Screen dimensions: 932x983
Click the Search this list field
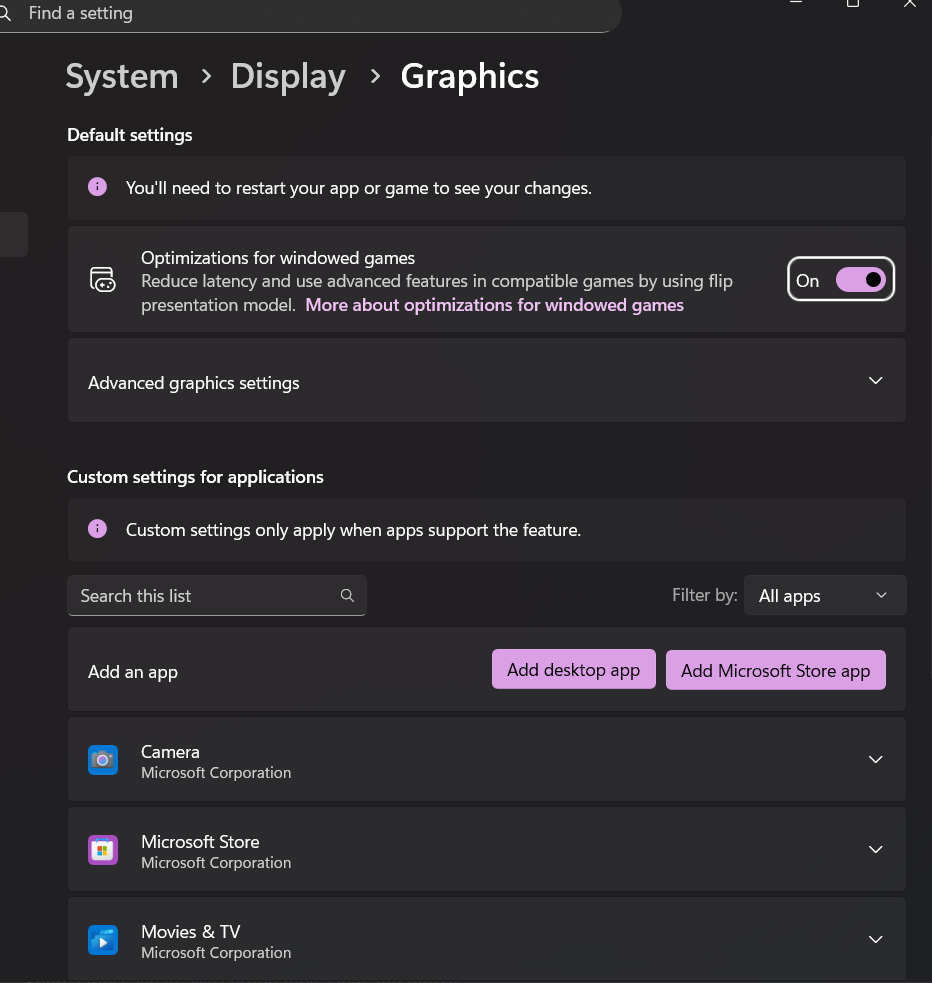(x=200, y=596)
